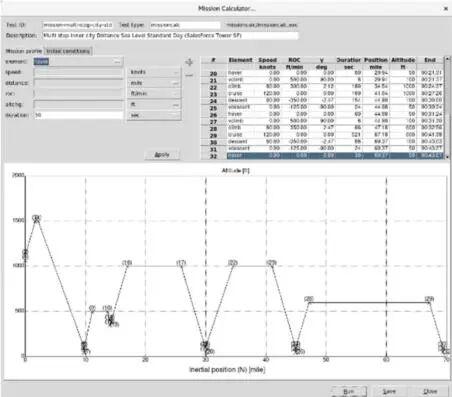Click the Save button

click(389, 391)
